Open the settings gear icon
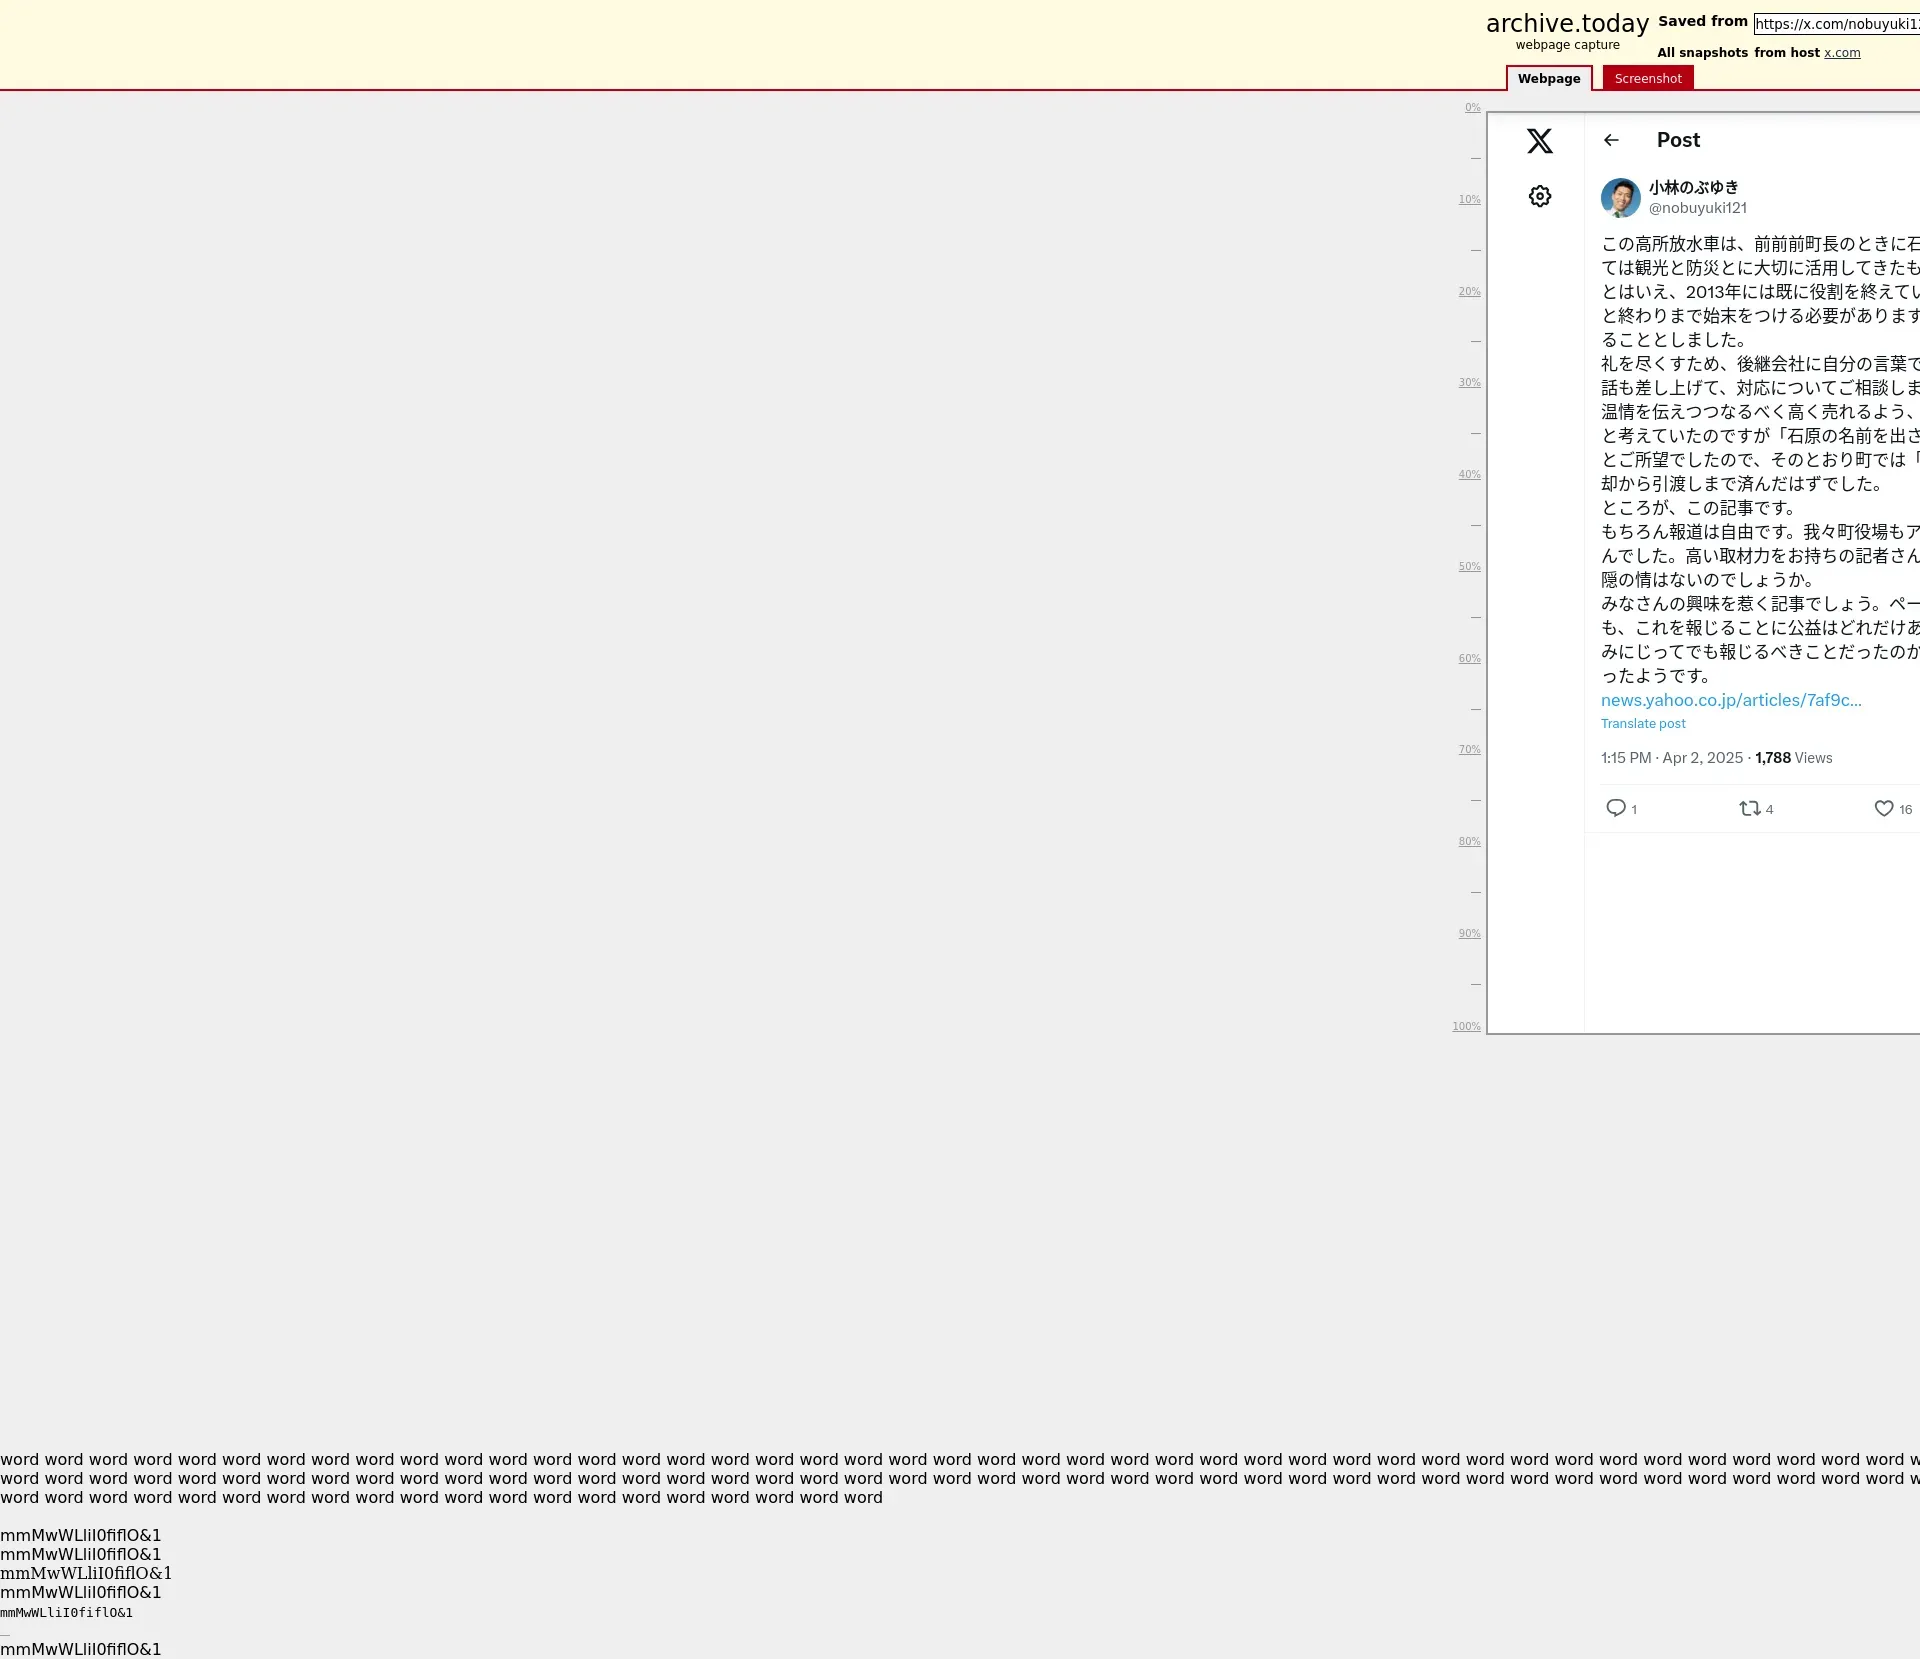This screenshot has width=1920, height=1659. click(x=1539, y=196)
